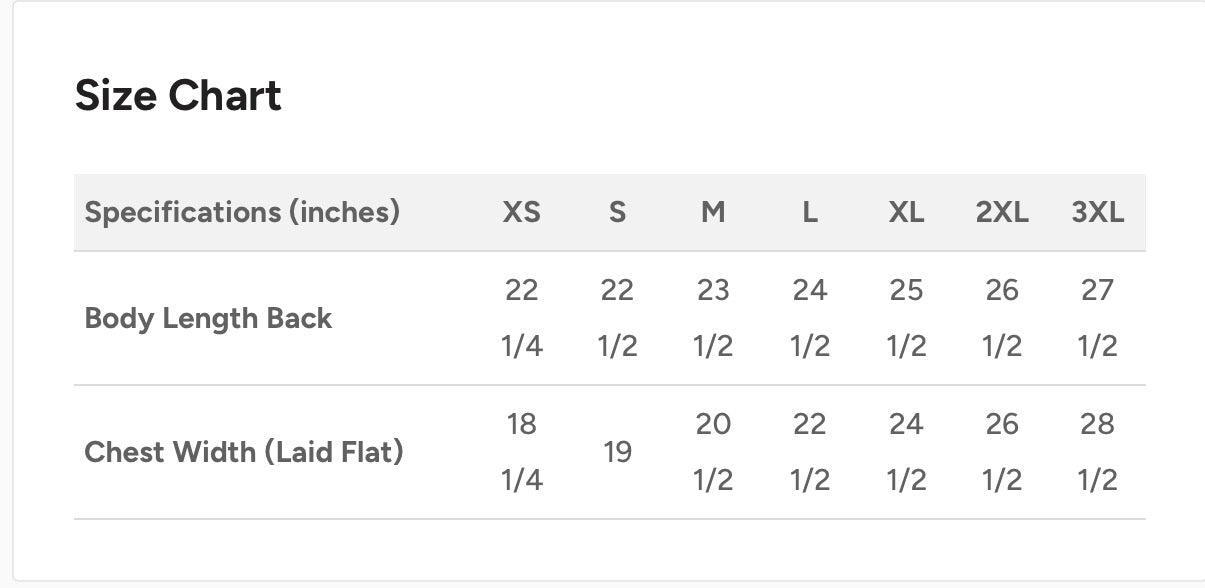Click the XS column header
The height and width of the screenshot is (588, 1205).
coord(521,212)
